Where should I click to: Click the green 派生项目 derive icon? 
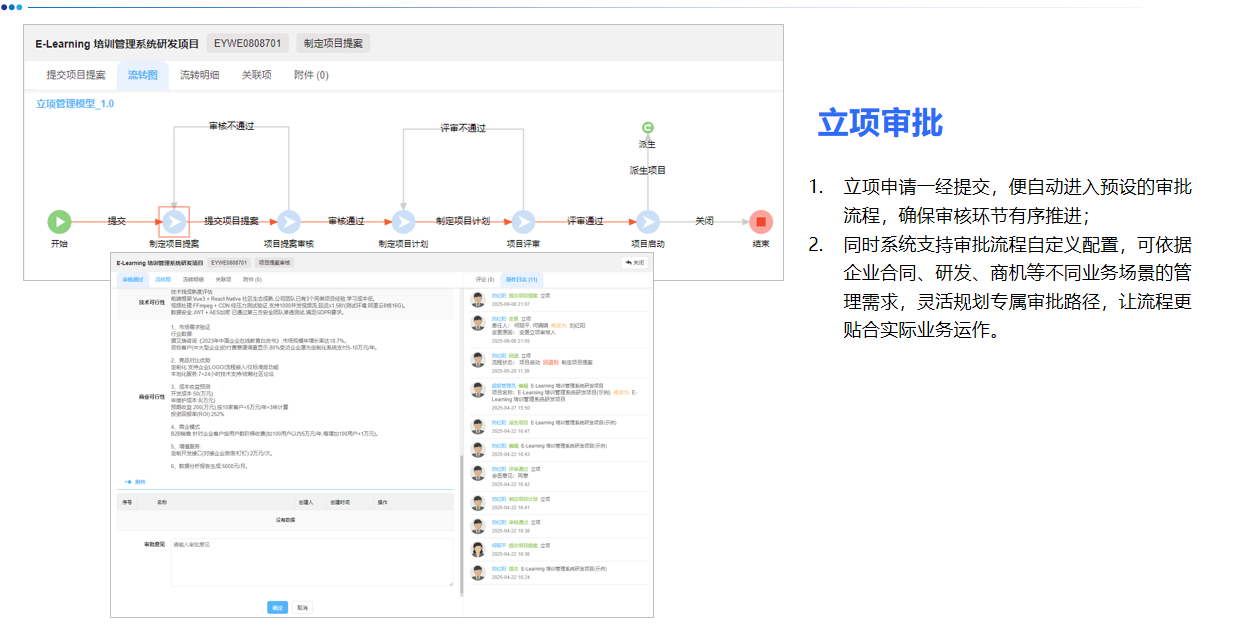647,129
